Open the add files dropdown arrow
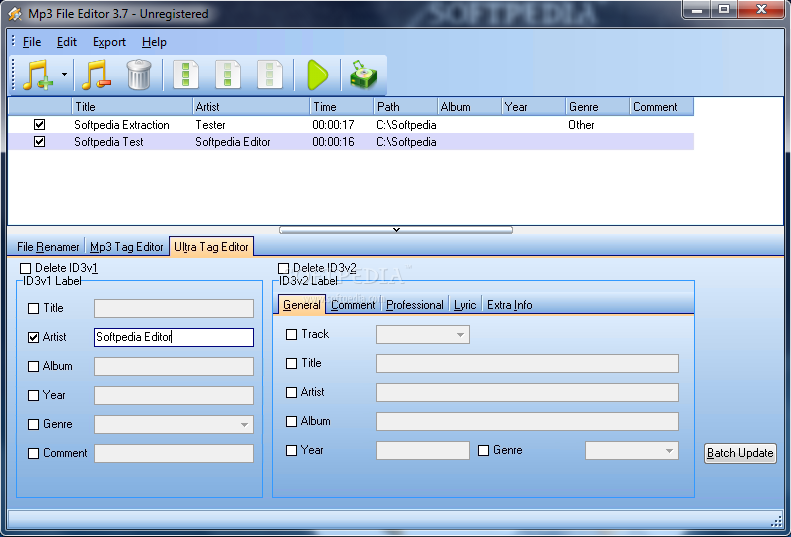This screenshot has height=537, width=791. [x=65, y=75]
